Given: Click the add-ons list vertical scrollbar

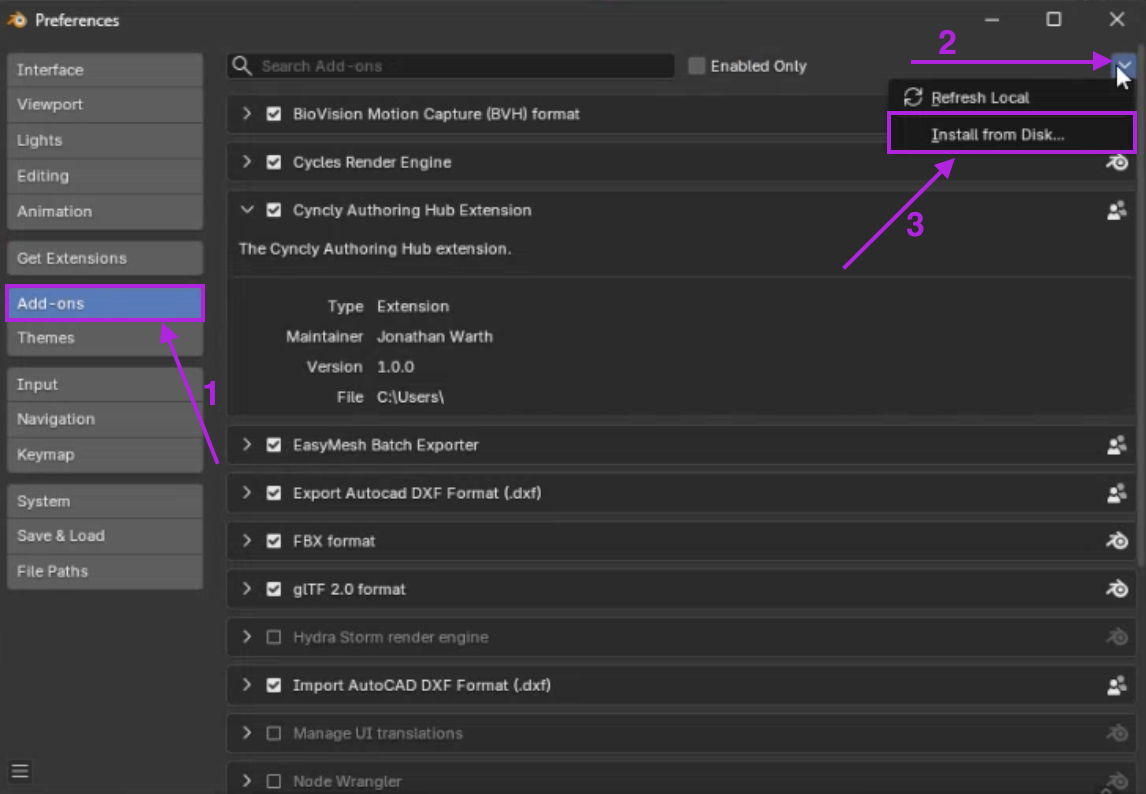Looking at the screenshot, I should (x=1141, y=307).
